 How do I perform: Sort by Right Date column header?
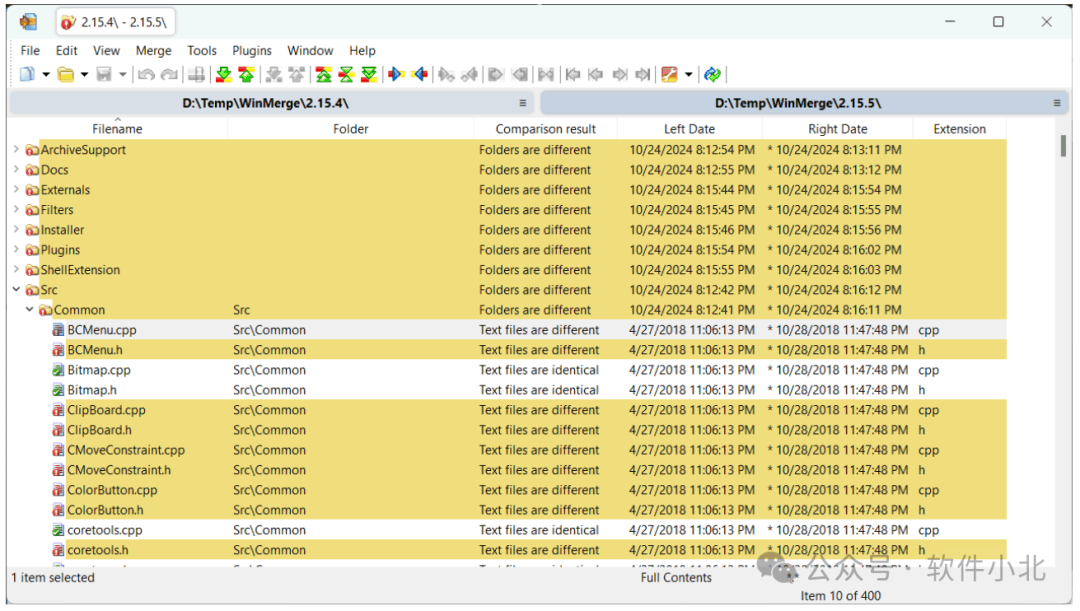coord(838,129)
